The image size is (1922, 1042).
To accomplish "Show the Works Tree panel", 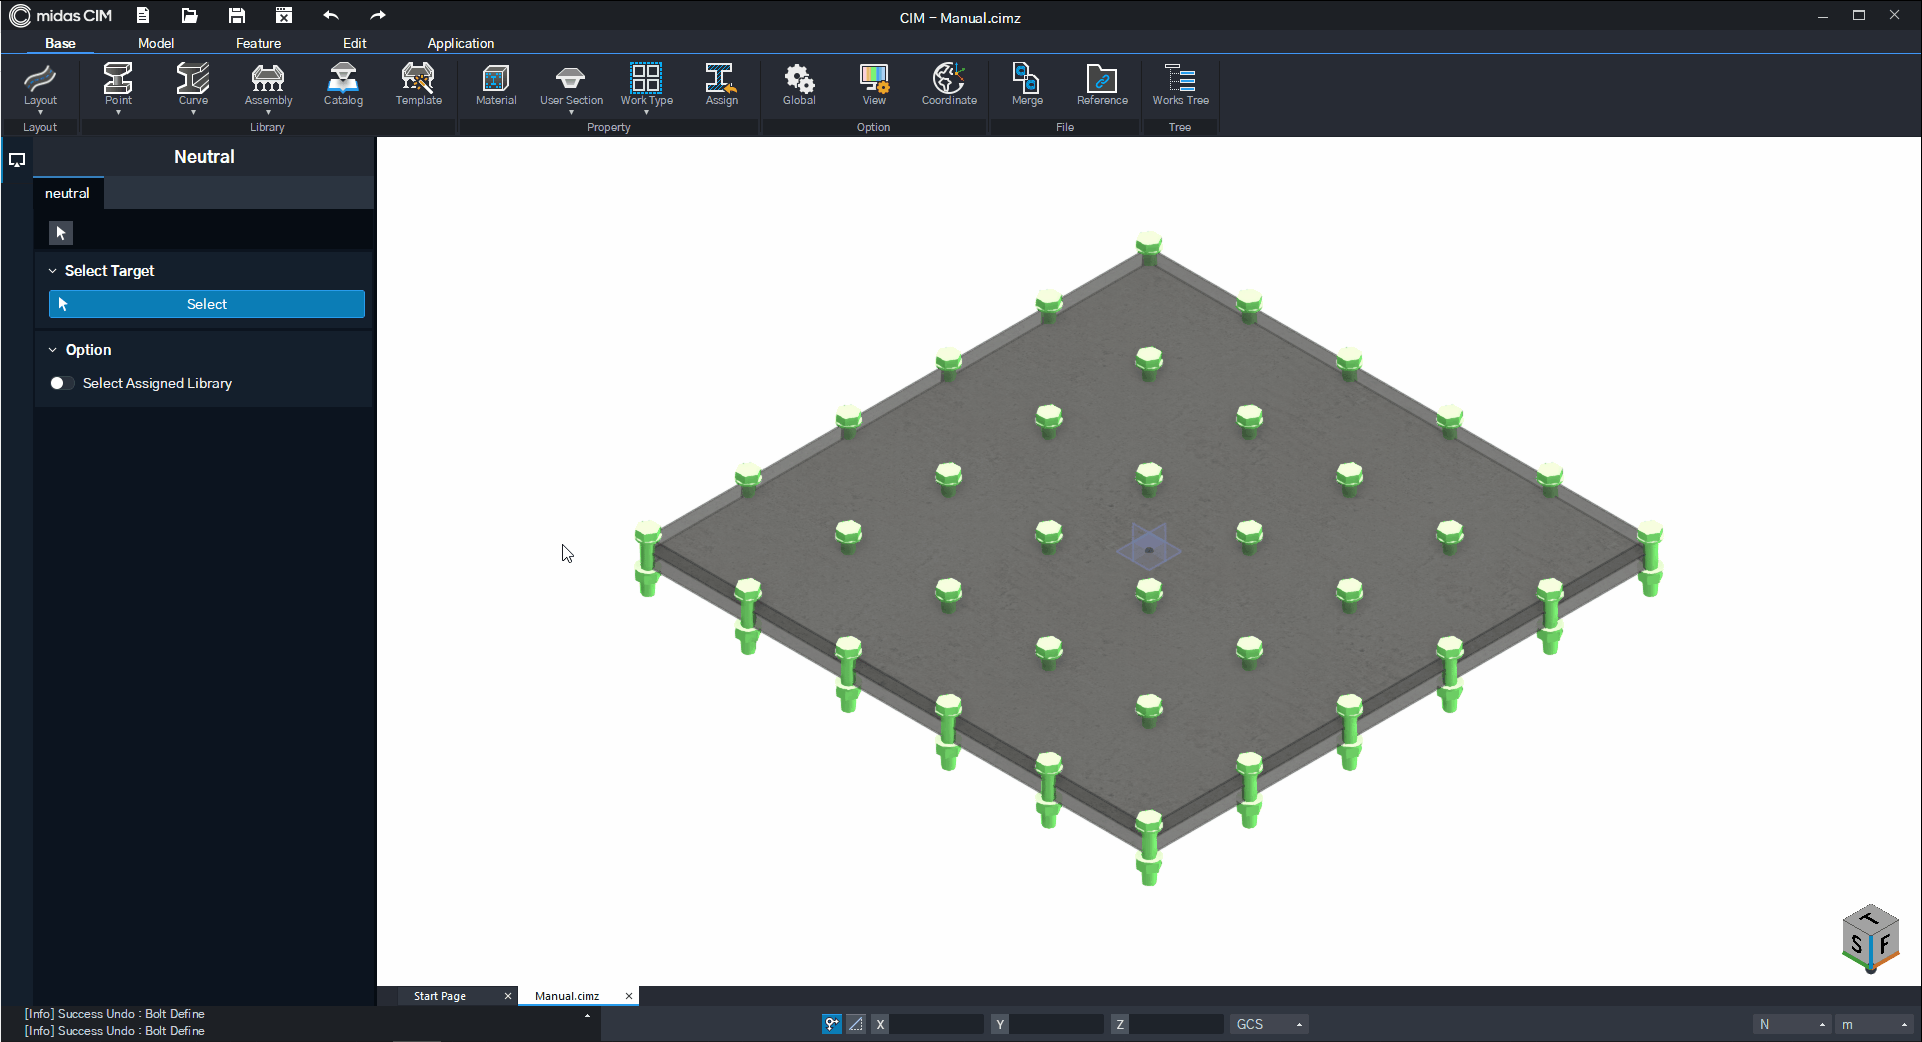I will pyautogui.click(x=1180, y=84).
